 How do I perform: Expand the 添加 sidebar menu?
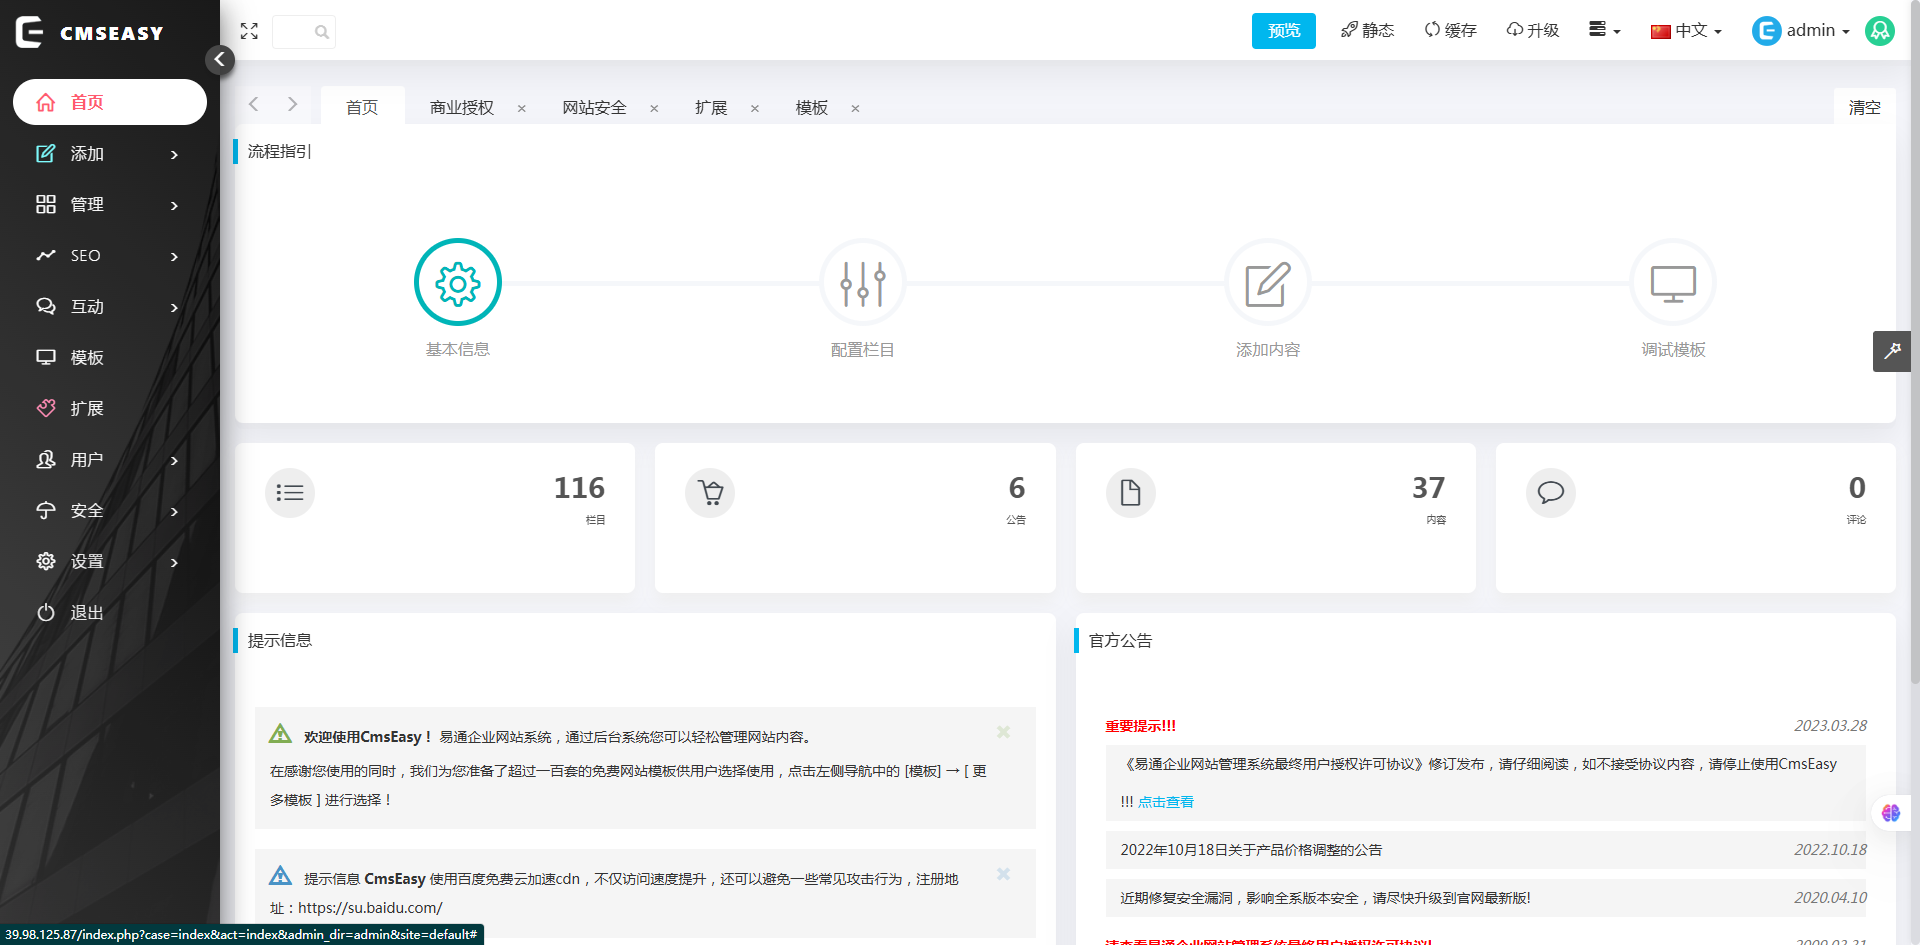(110, 154)
